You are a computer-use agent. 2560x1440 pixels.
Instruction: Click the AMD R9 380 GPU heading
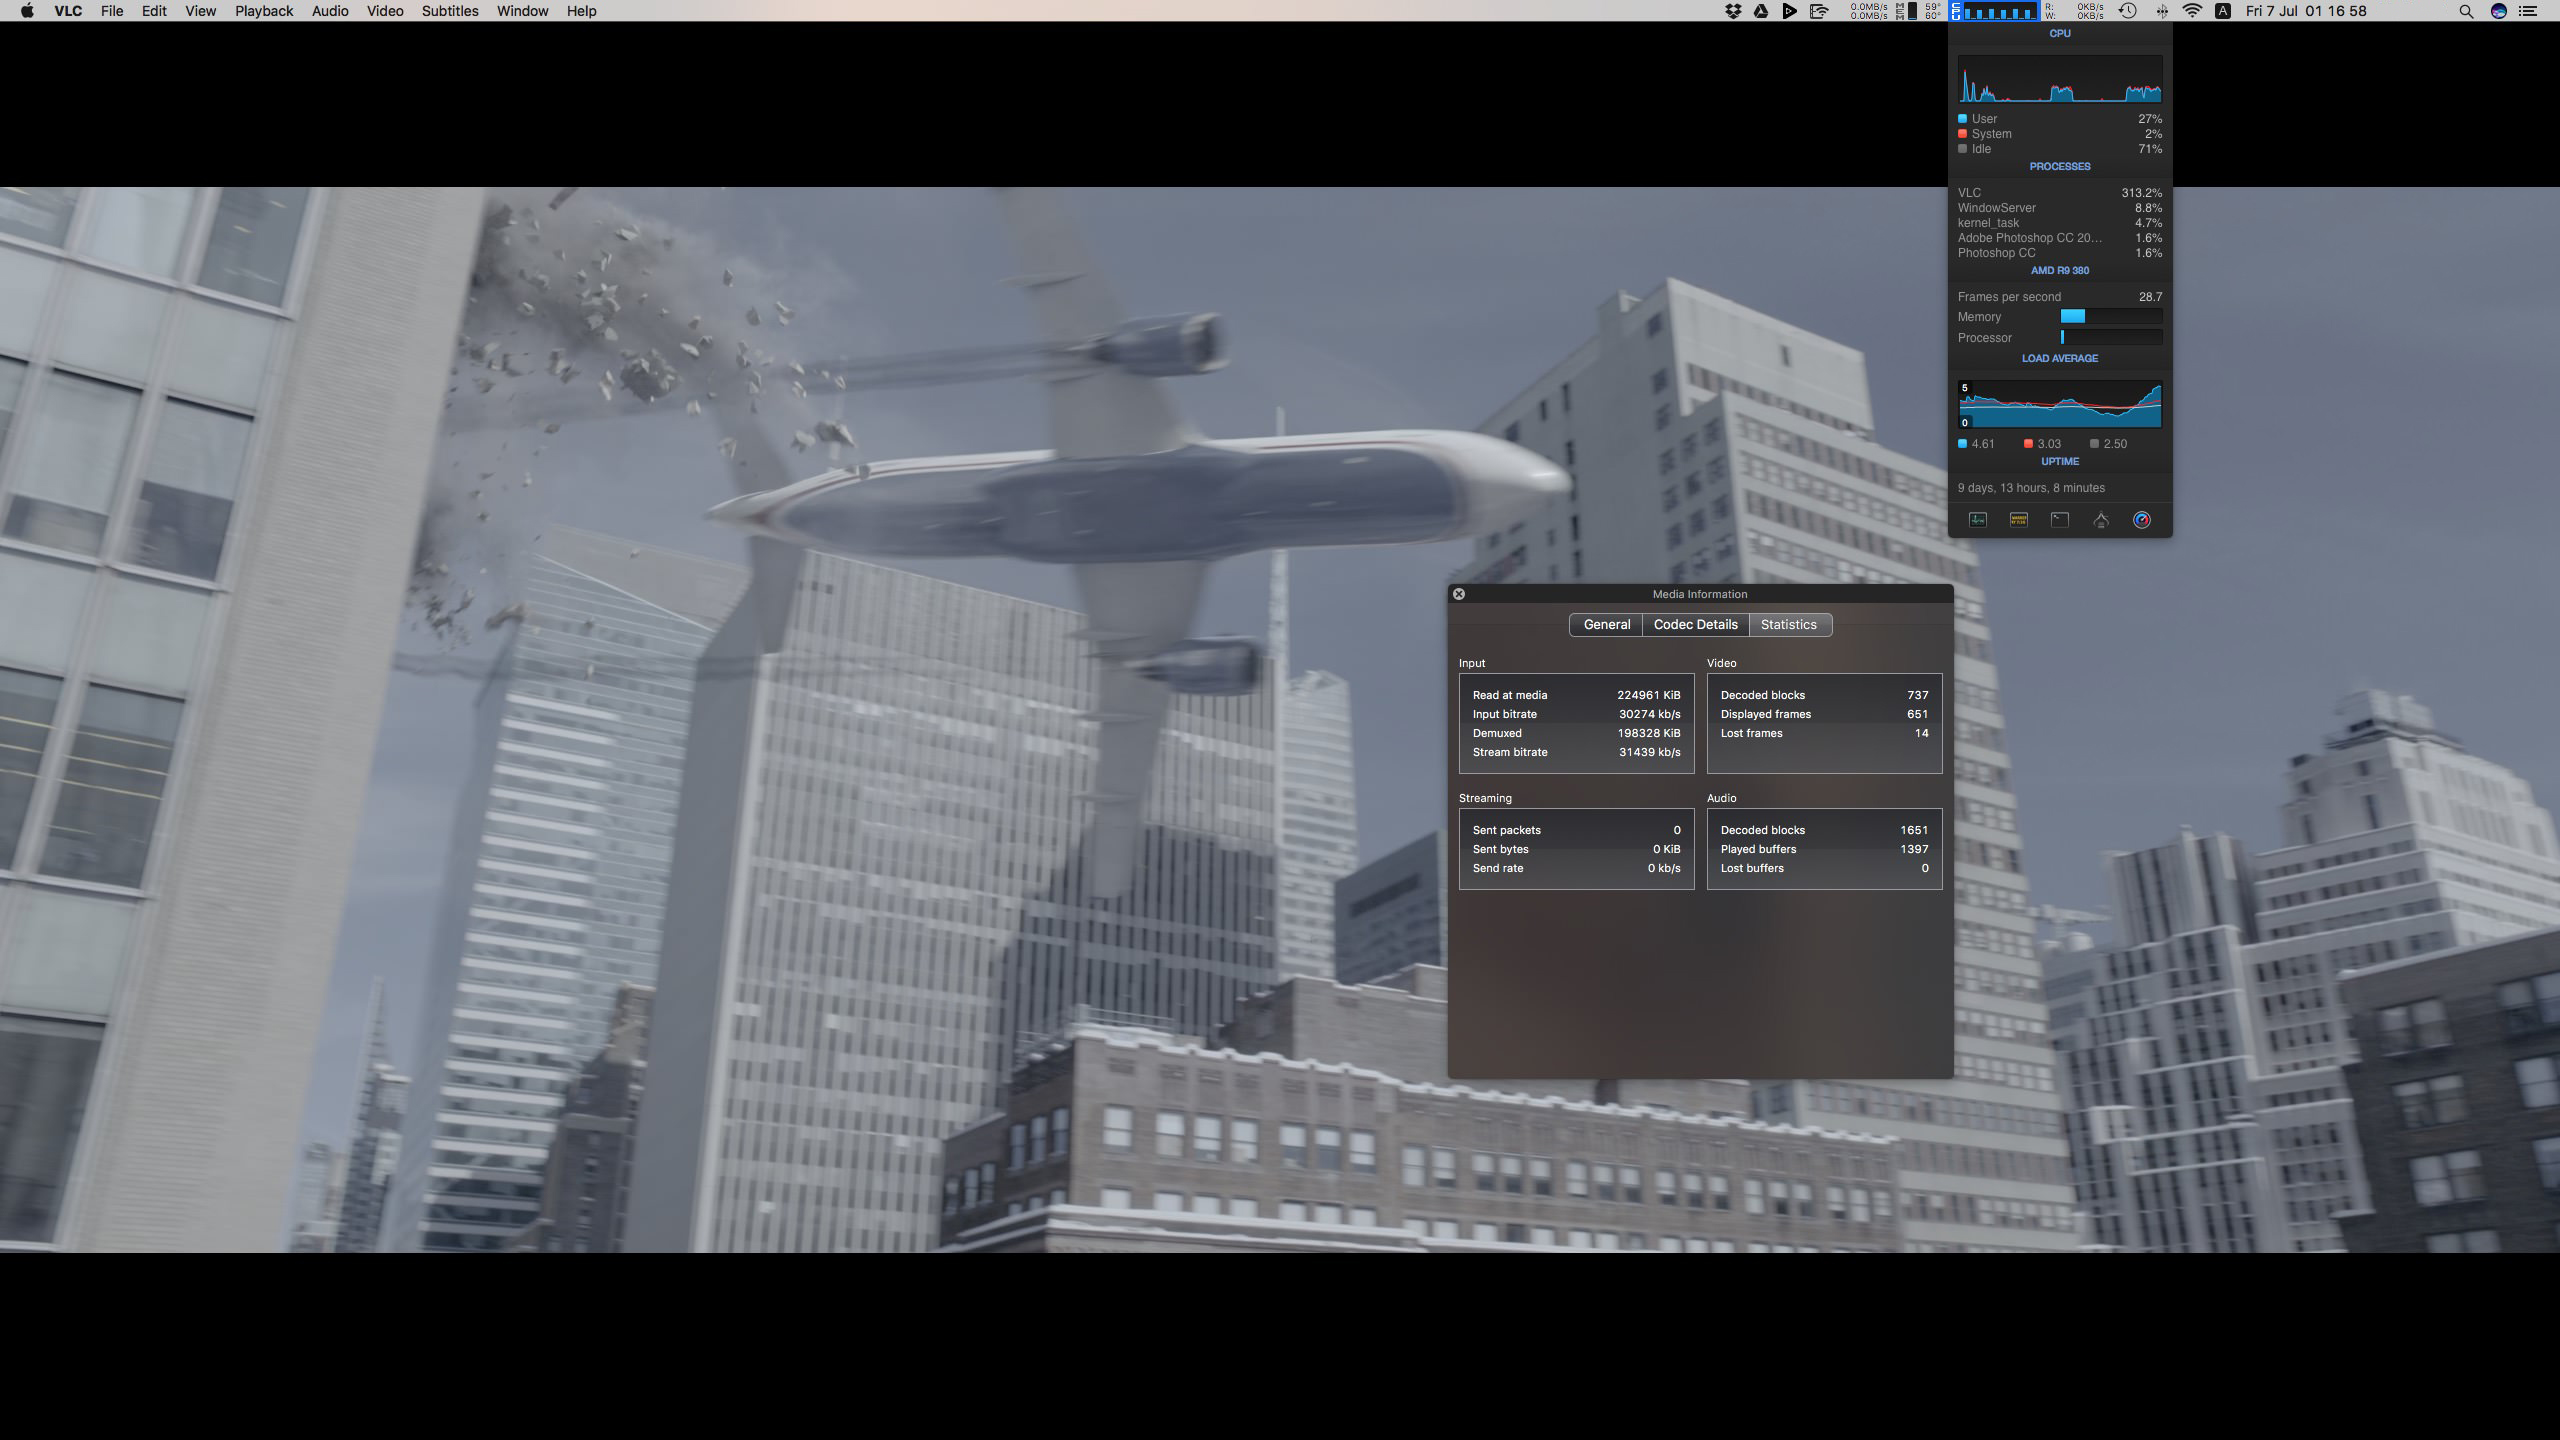click(x=2060, y=271)
